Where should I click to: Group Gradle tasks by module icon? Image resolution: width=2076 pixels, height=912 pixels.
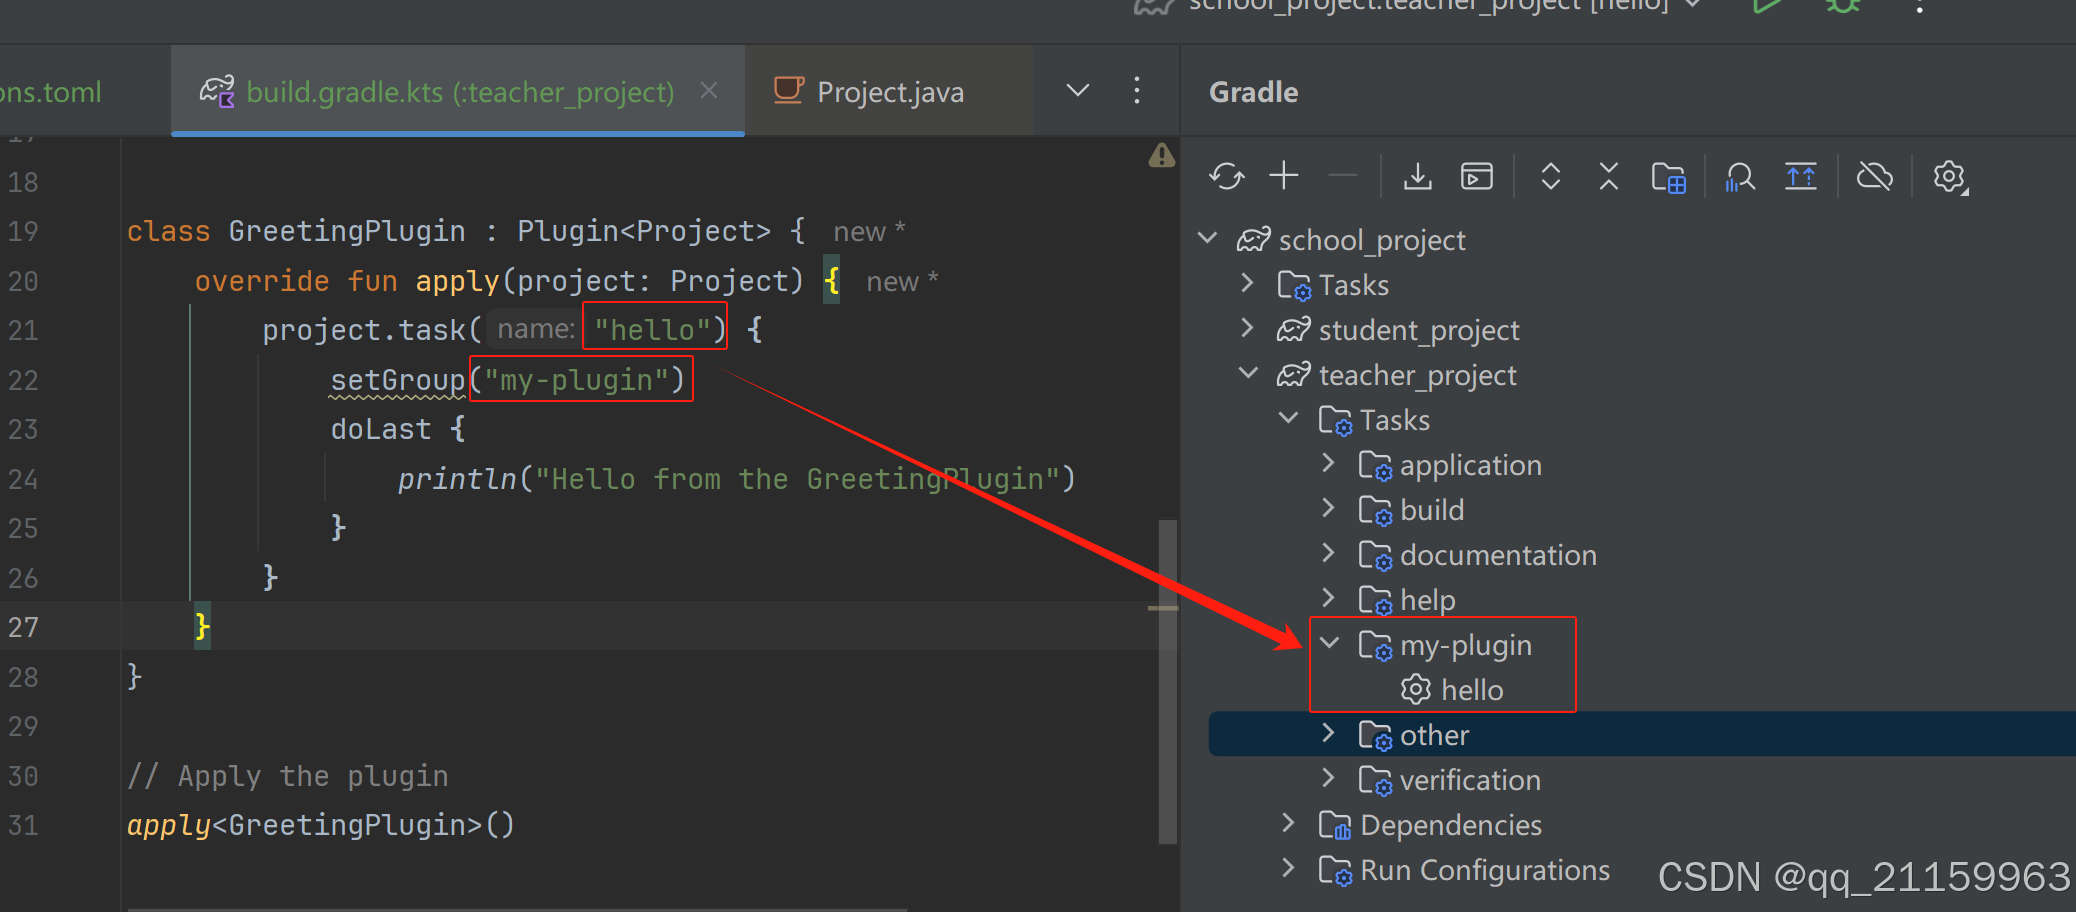[1669, 176]
